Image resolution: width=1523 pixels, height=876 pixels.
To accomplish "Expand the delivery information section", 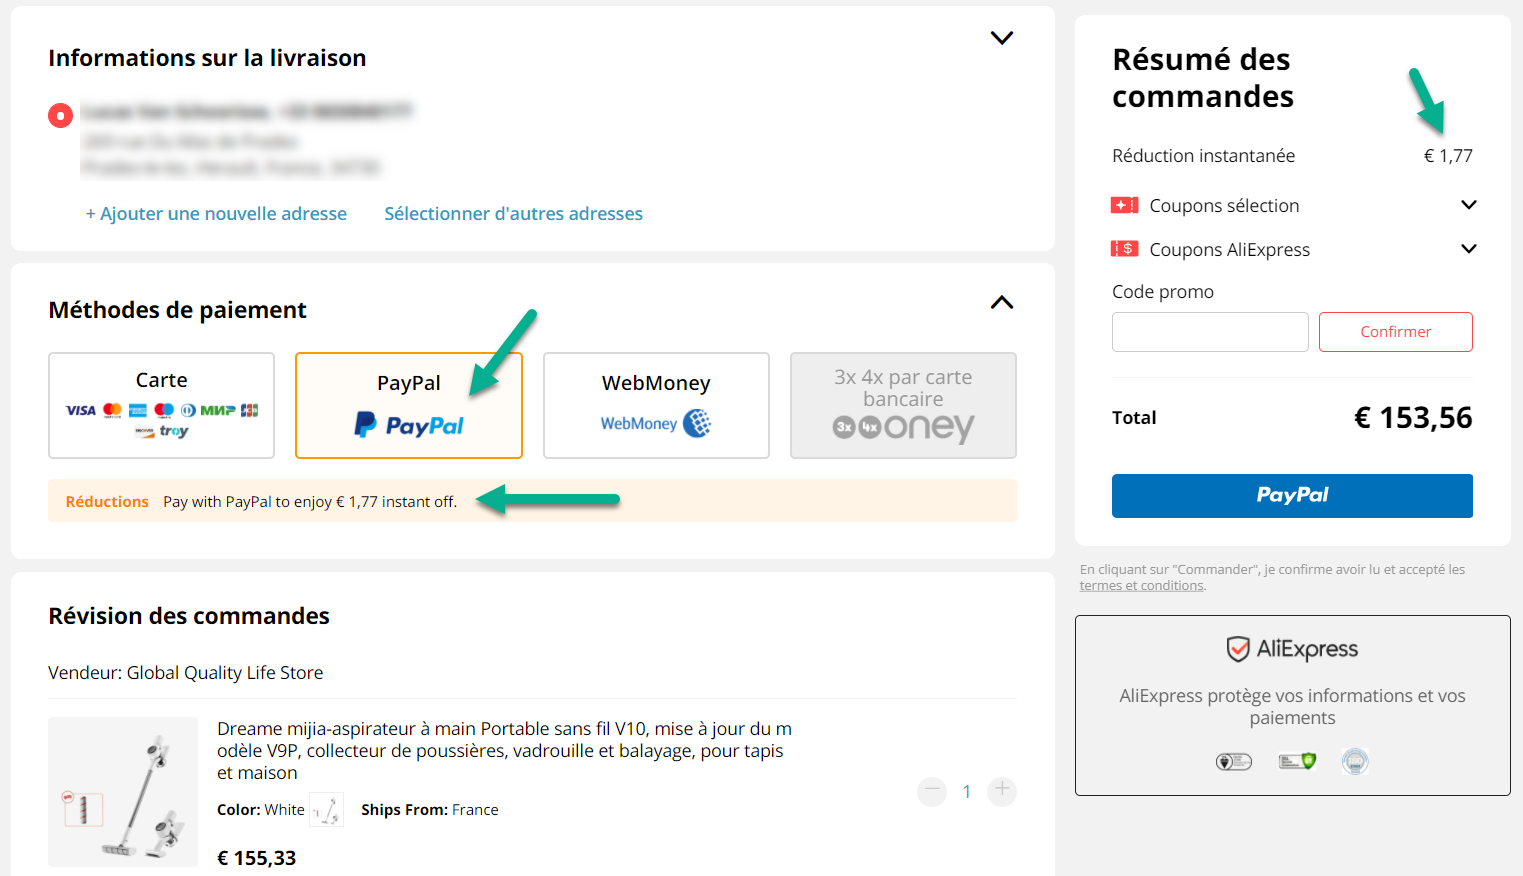I will (1001, 38).
